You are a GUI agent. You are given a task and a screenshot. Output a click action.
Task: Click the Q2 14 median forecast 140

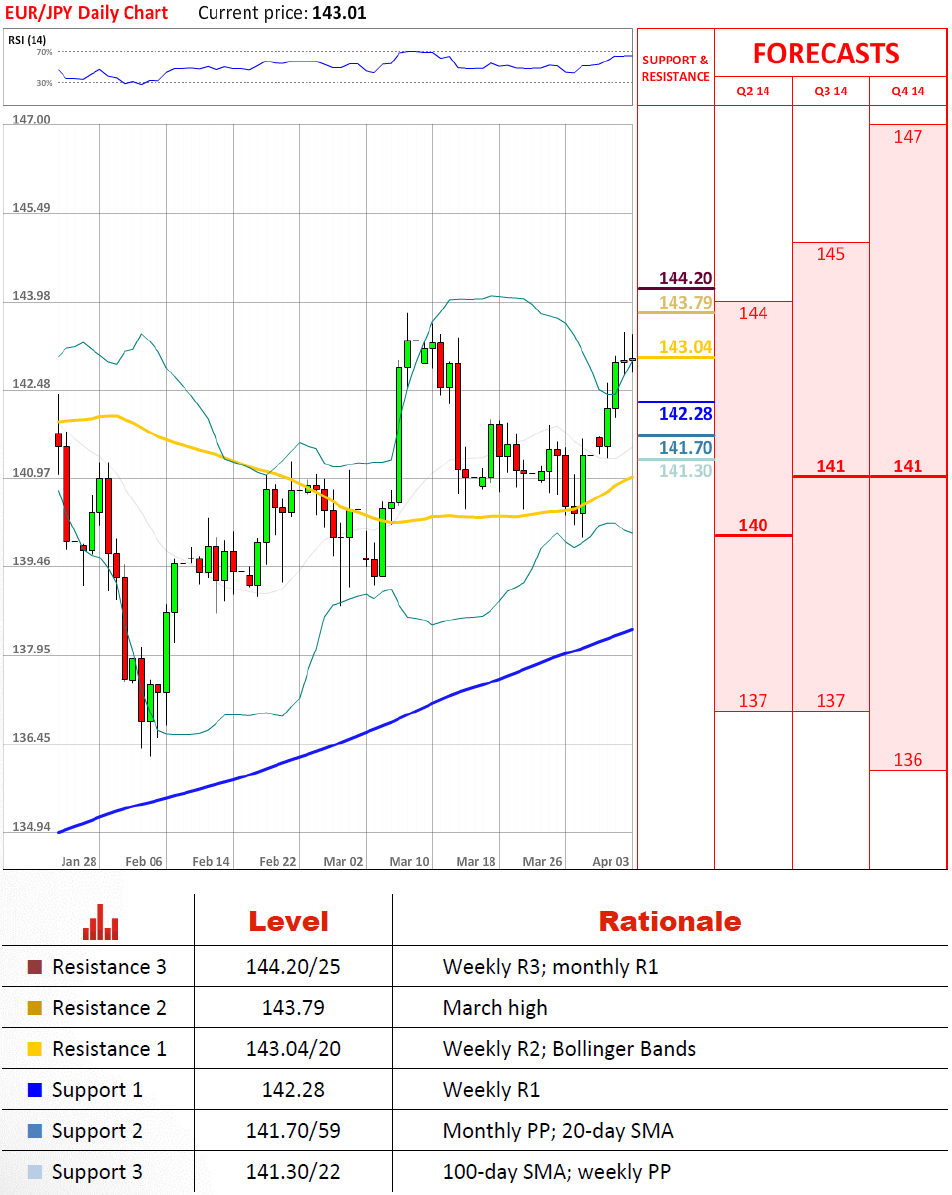click(x=753, y=525)
